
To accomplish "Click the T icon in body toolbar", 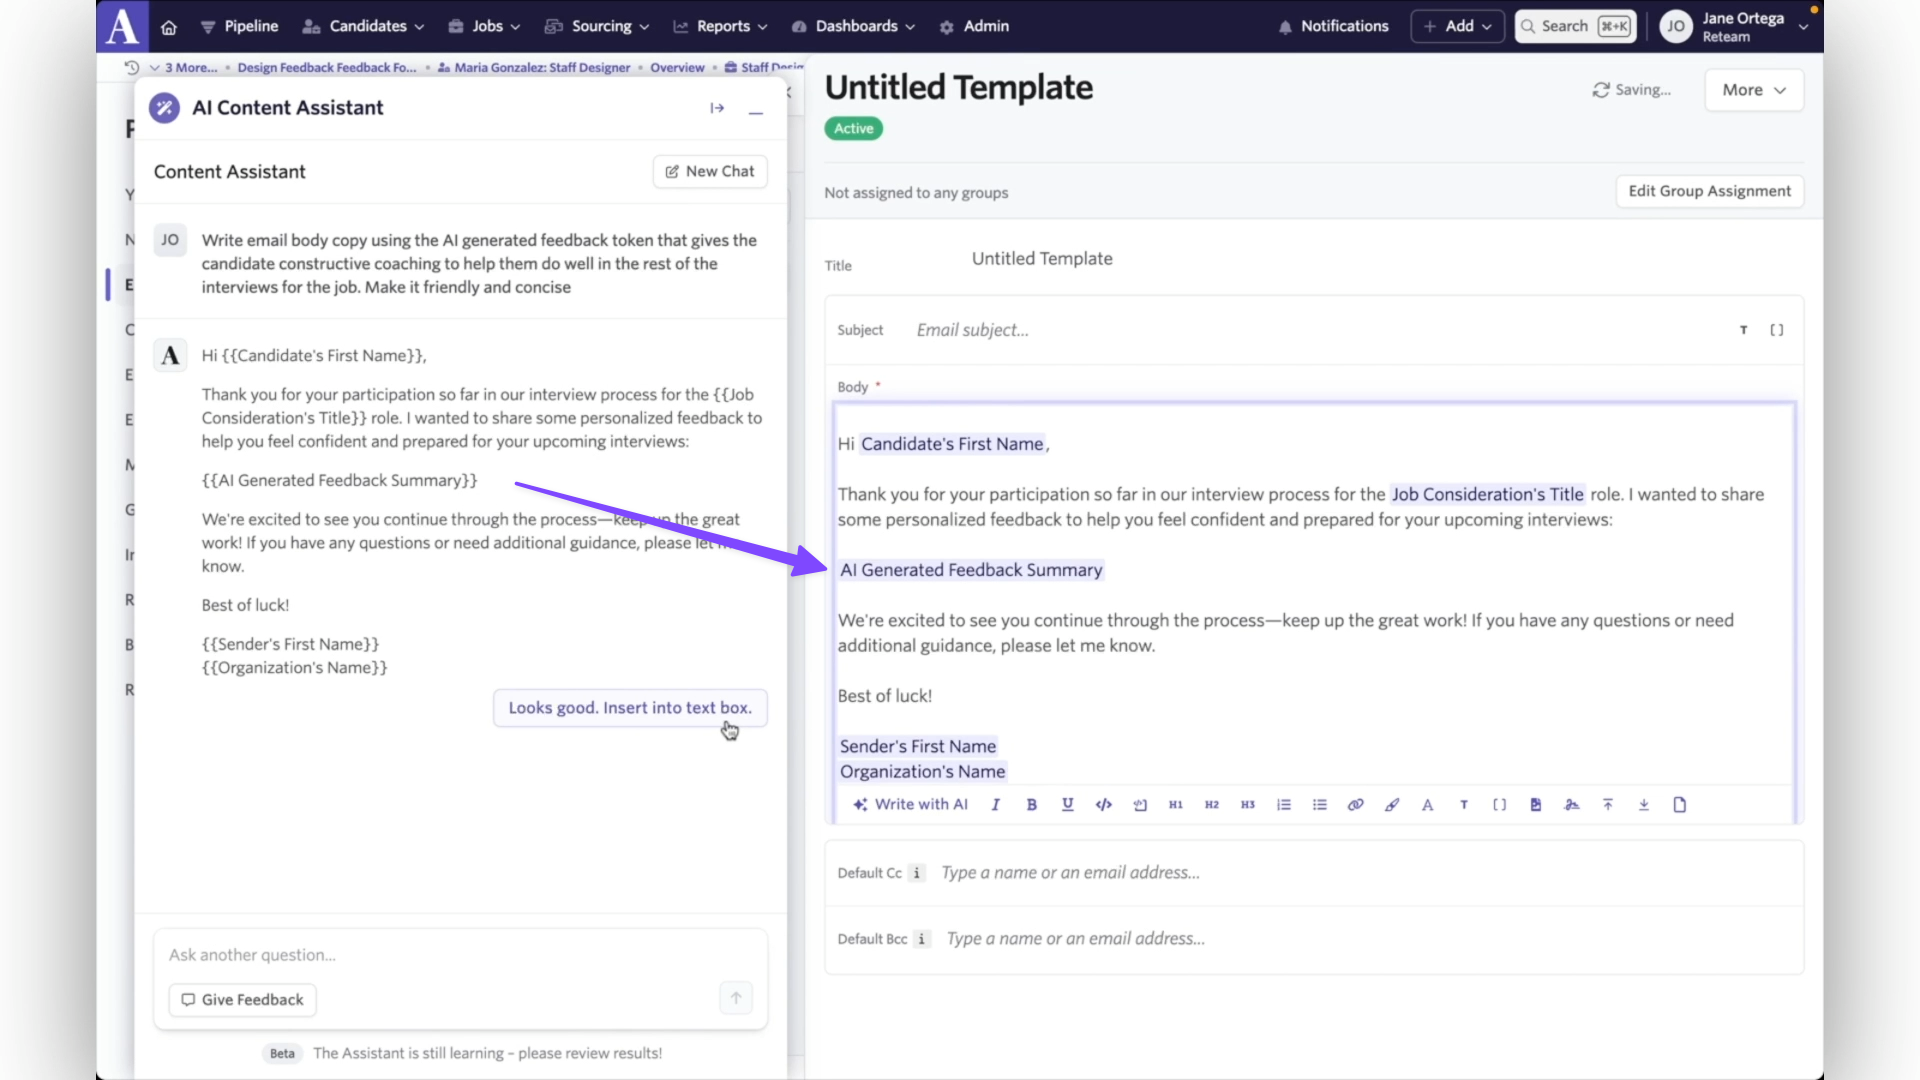I will point(1464,804).
